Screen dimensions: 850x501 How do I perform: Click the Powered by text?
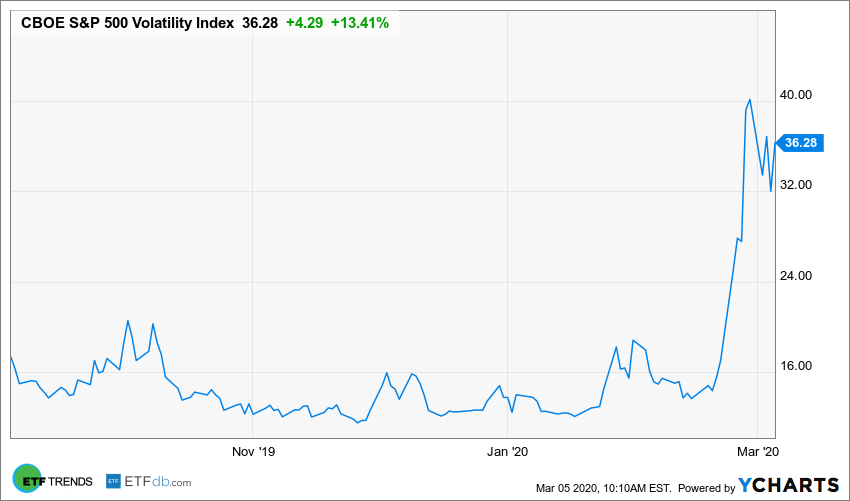[706, 488]
